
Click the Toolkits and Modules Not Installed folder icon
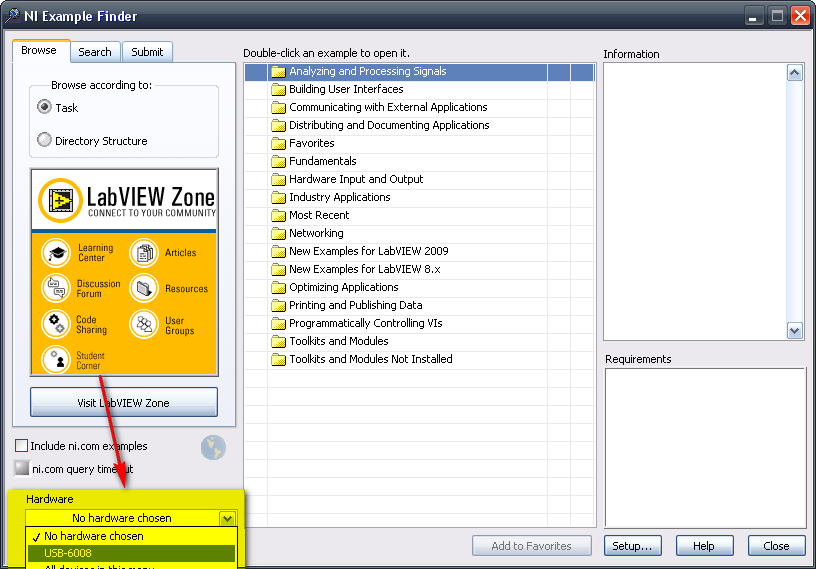coord(278,360)
